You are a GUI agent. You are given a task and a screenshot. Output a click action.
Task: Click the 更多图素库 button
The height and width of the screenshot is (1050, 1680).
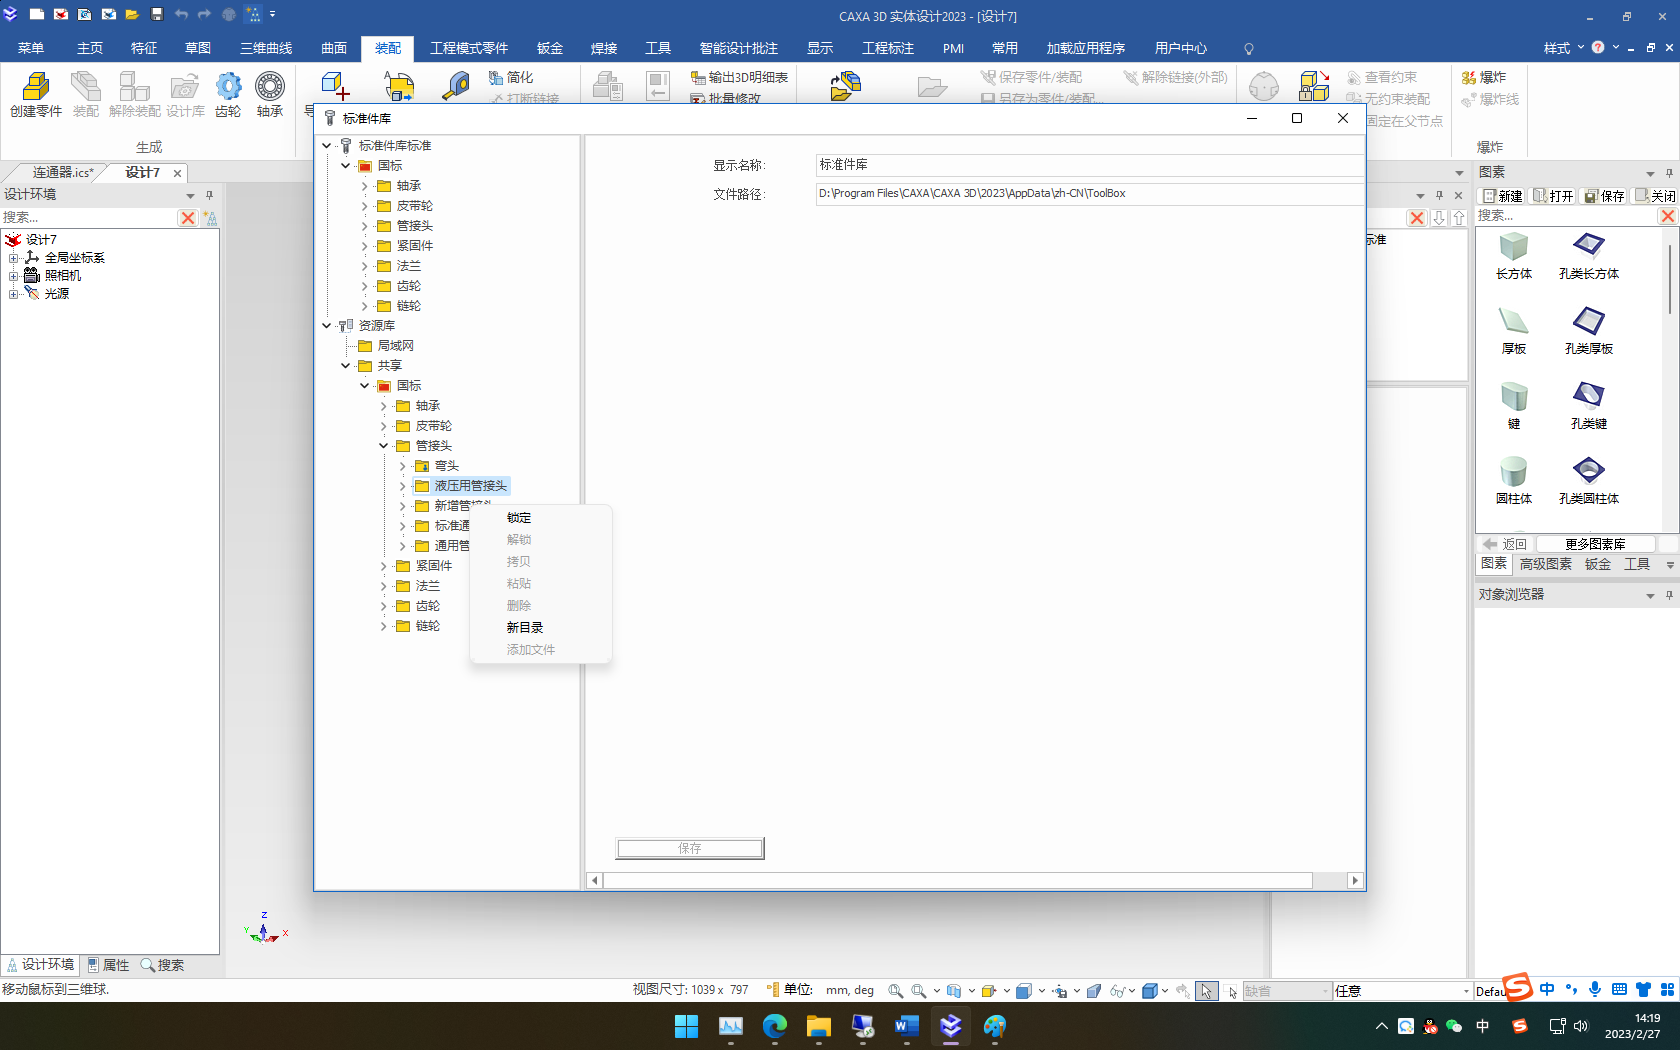coord(1595,544)
